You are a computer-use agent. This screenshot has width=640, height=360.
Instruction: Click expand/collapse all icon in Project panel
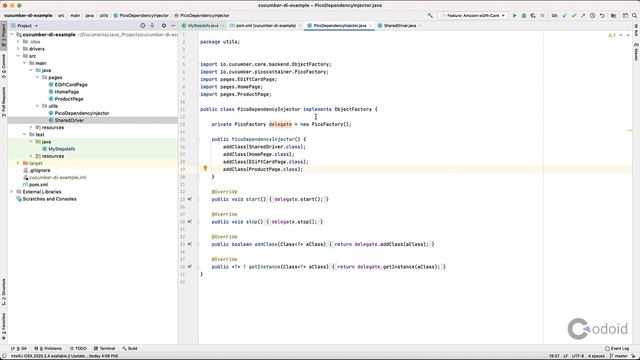pos(152,25)
